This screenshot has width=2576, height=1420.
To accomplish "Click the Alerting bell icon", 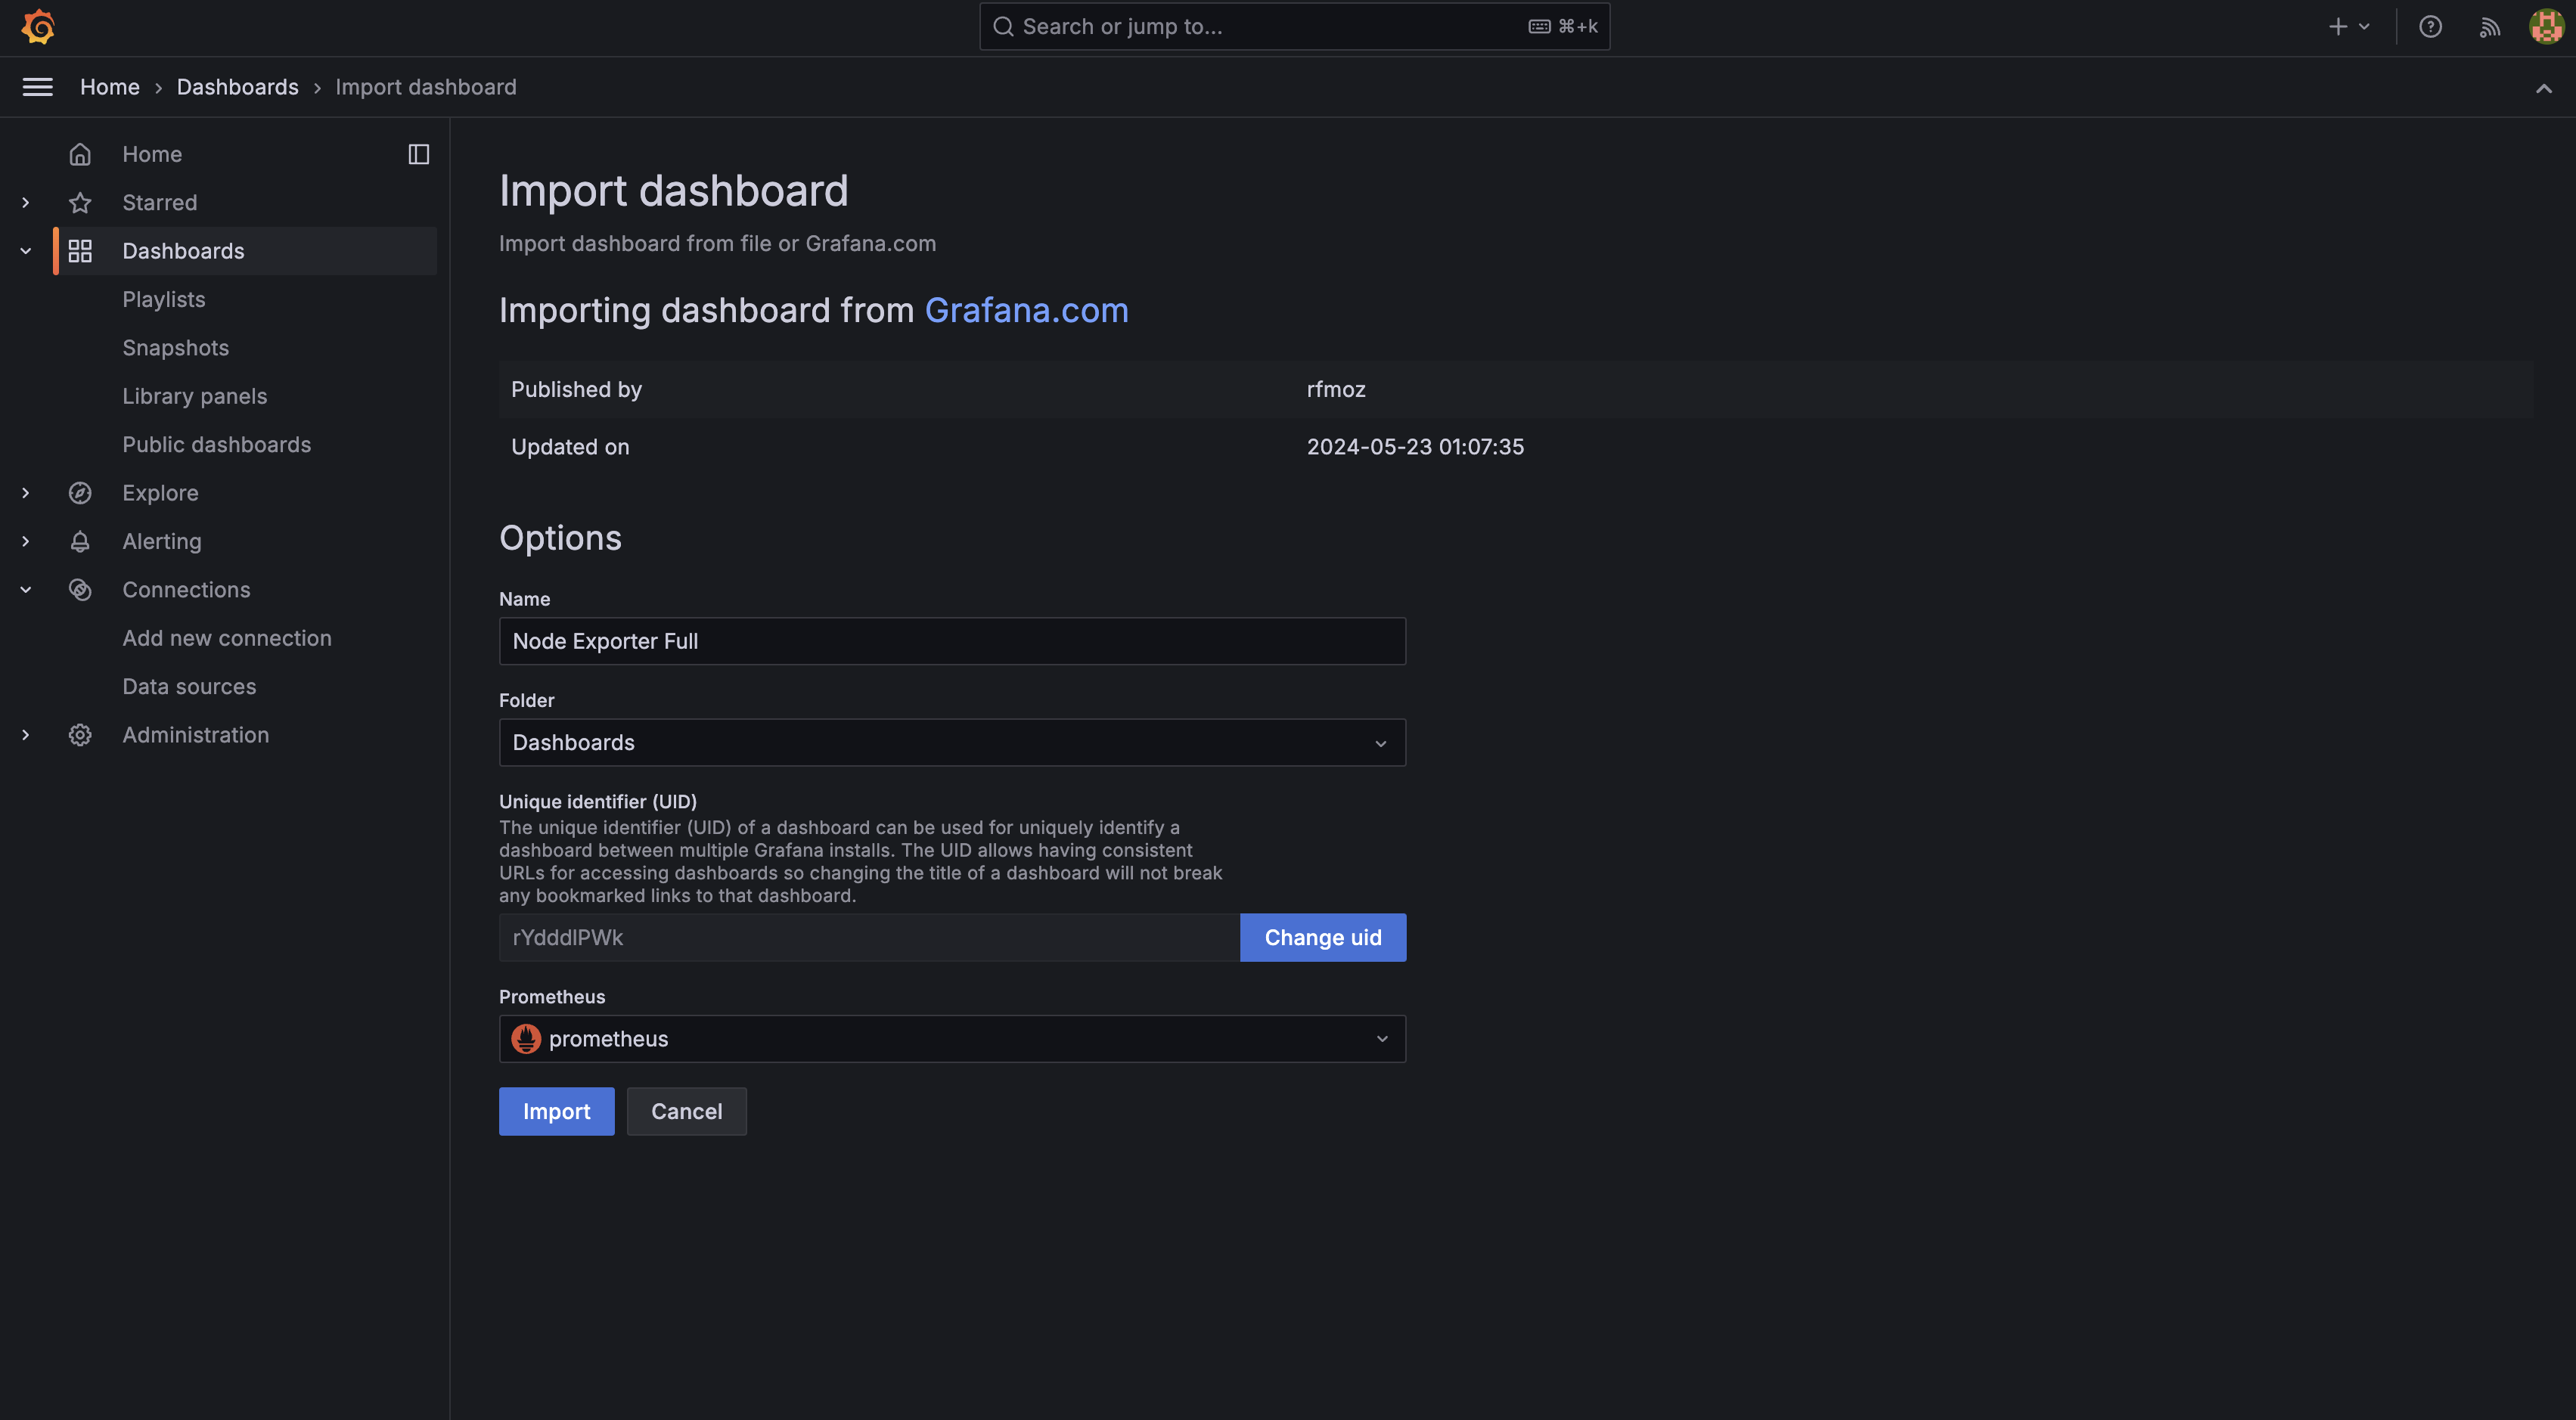I will (x=80, y=541).
